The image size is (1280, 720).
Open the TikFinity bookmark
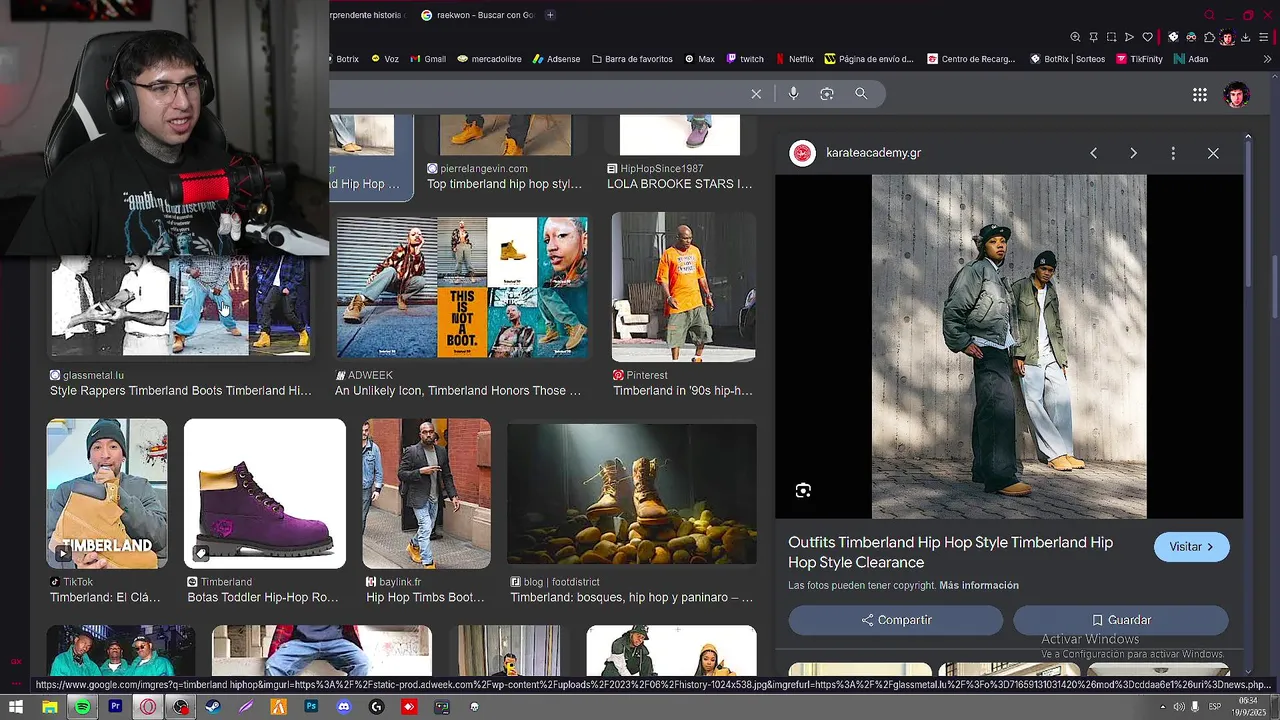(1139, 59)
